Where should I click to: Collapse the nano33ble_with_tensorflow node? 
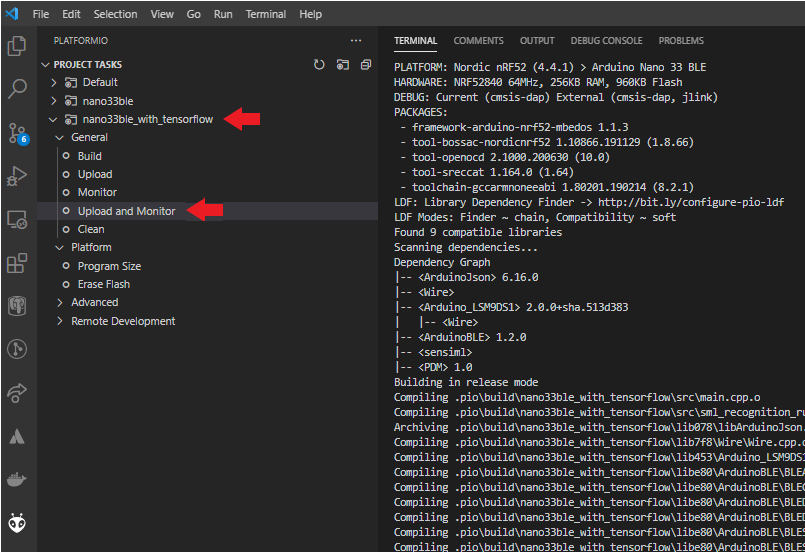[x=54, y=119]
